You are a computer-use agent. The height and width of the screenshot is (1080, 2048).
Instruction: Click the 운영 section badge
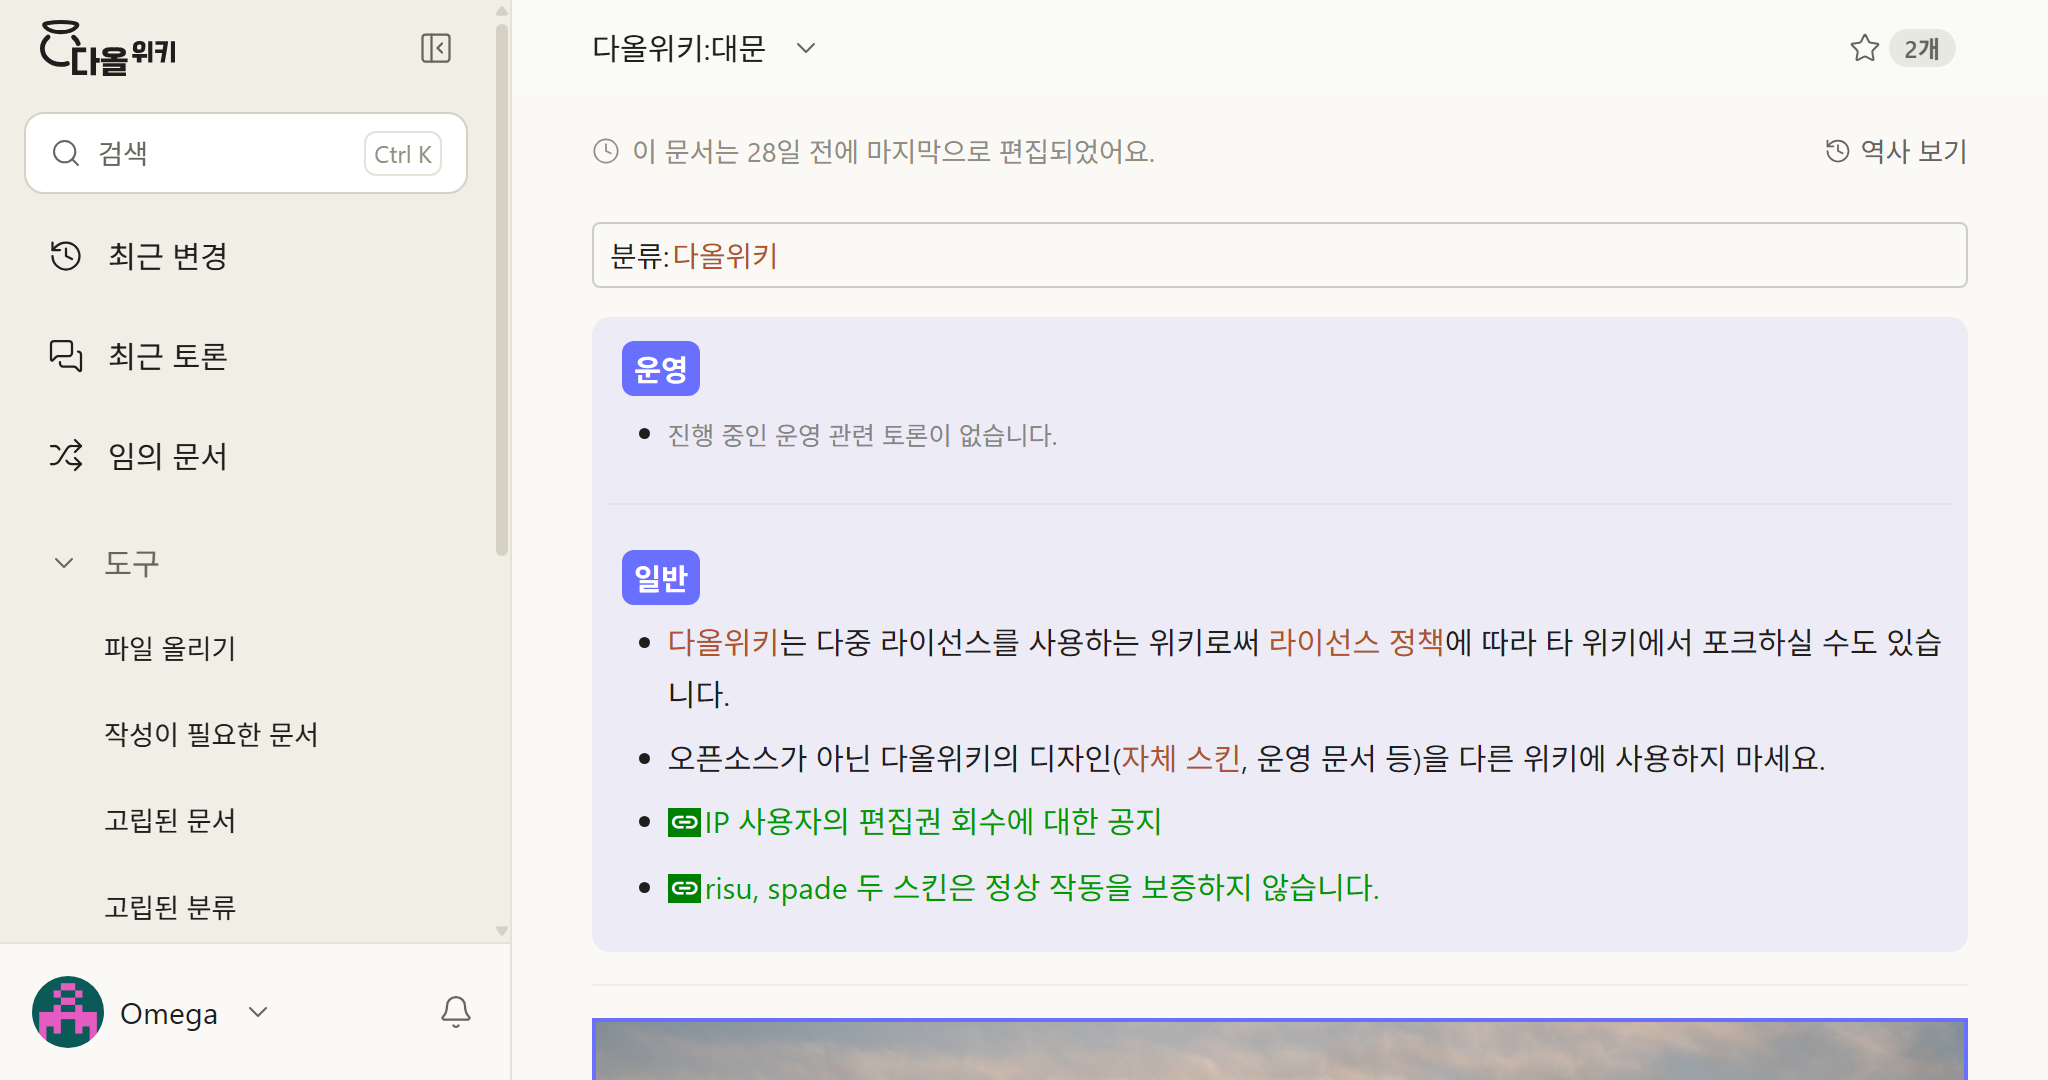661,369
